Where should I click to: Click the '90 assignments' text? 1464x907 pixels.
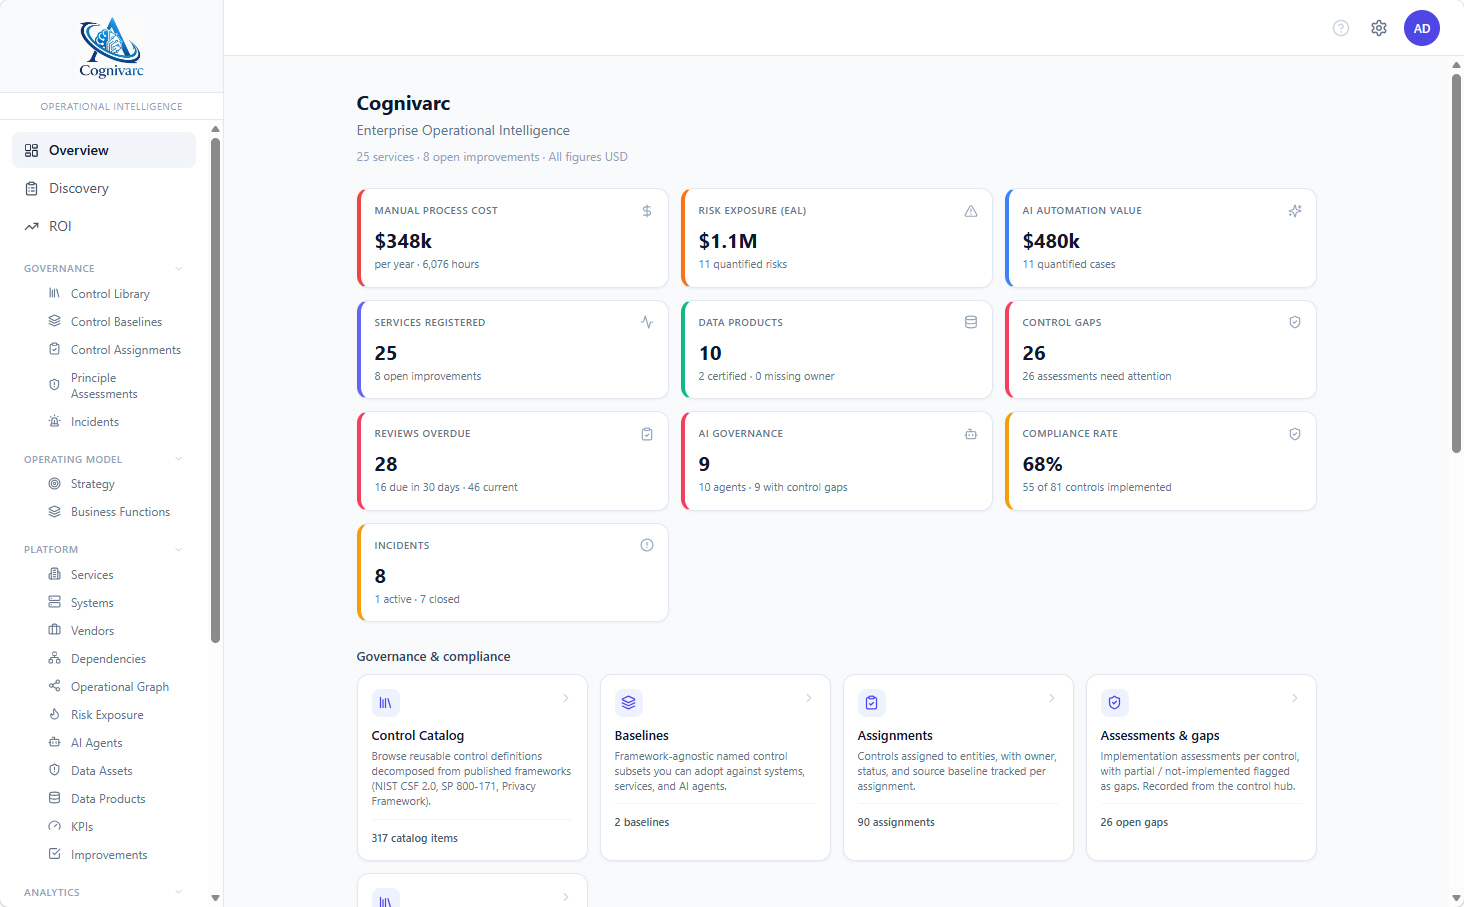[896, 822]
